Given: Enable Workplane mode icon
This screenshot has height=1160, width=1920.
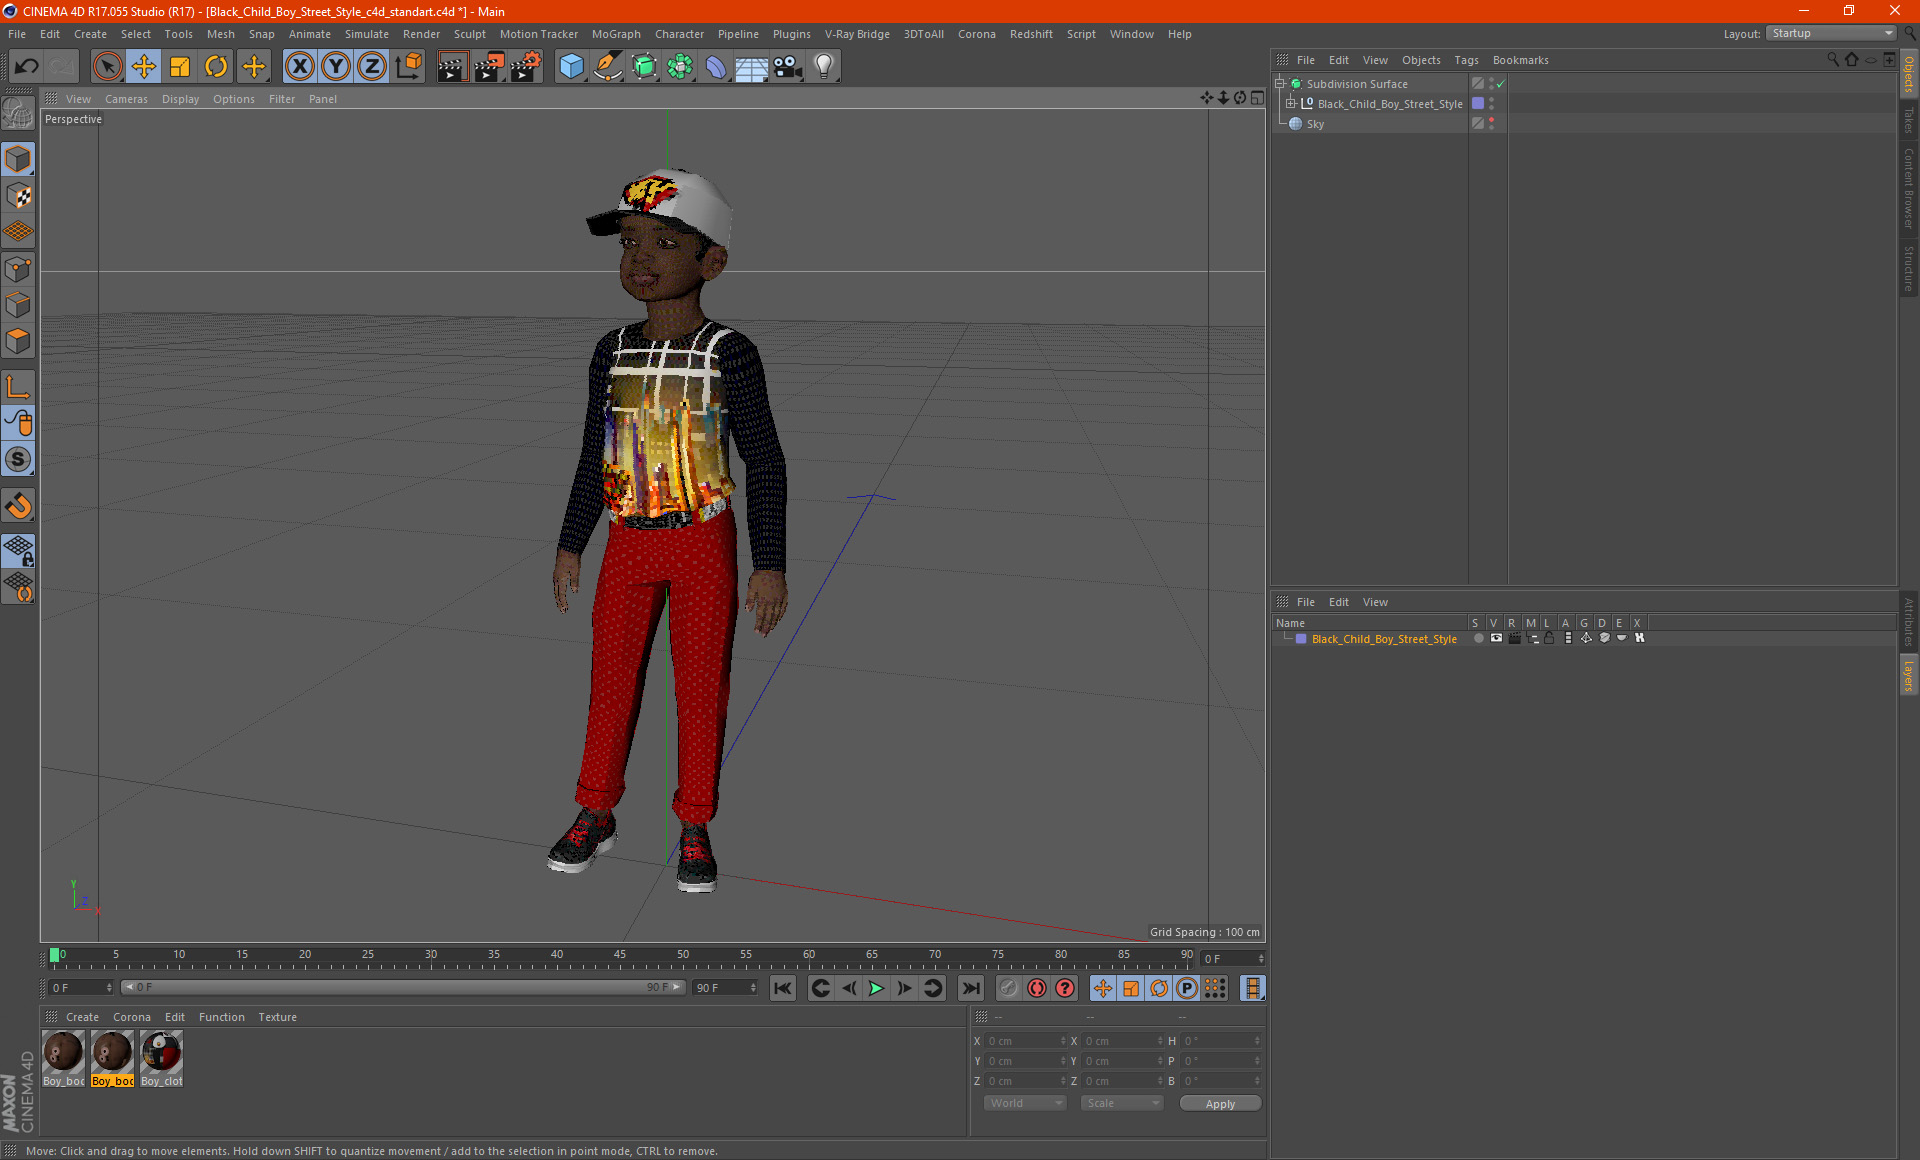Looking at the screenshot, I should [x=18, y=232].
